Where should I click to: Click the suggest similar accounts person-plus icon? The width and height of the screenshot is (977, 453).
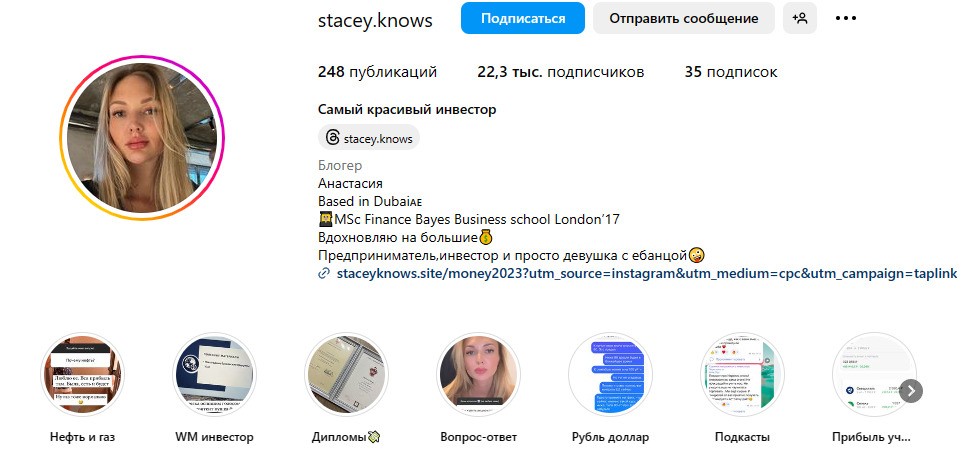(x=799, y=18)
